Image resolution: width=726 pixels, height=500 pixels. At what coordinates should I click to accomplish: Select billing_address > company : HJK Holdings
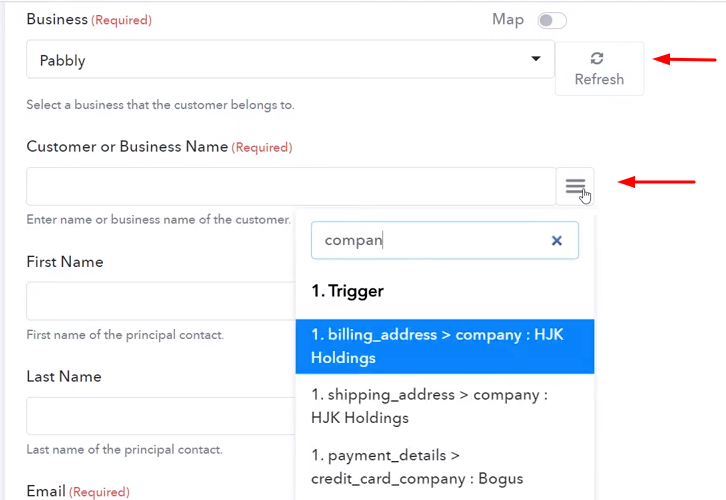pyautogui.click(x=444, y=346)
